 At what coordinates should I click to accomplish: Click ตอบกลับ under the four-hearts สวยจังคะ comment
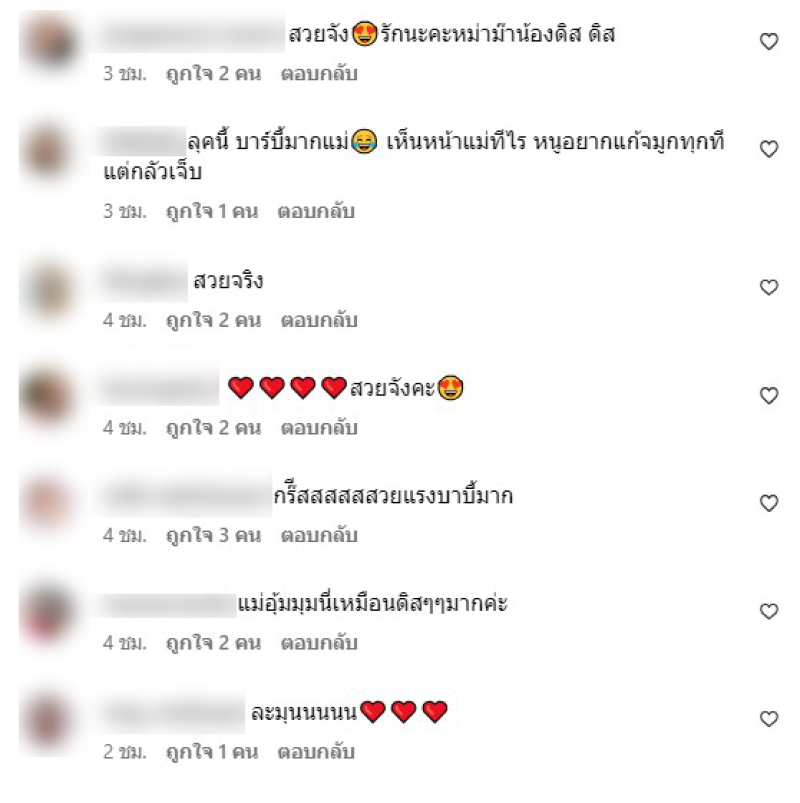pos(319,428)
